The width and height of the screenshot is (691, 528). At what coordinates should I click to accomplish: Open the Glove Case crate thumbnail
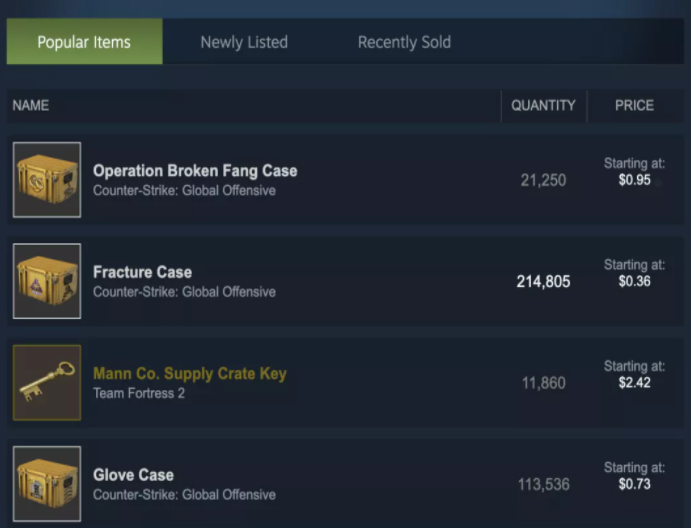[x=47, y=484]
